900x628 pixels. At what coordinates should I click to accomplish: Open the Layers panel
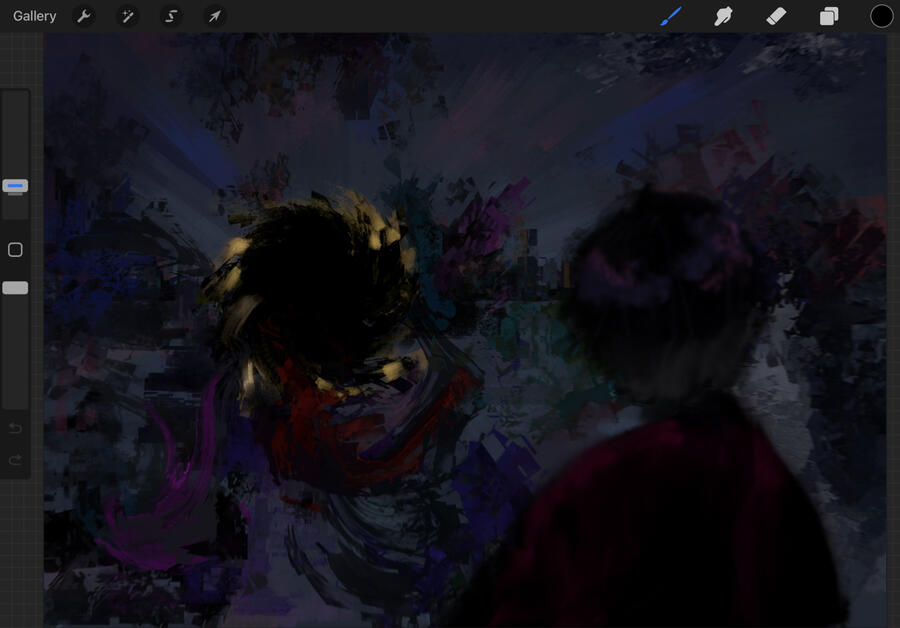829,16
